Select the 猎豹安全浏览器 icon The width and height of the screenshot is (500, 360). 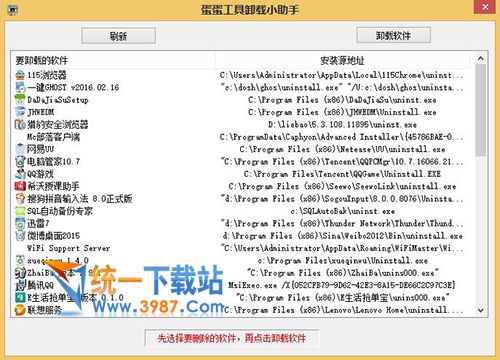pos(20,124)
